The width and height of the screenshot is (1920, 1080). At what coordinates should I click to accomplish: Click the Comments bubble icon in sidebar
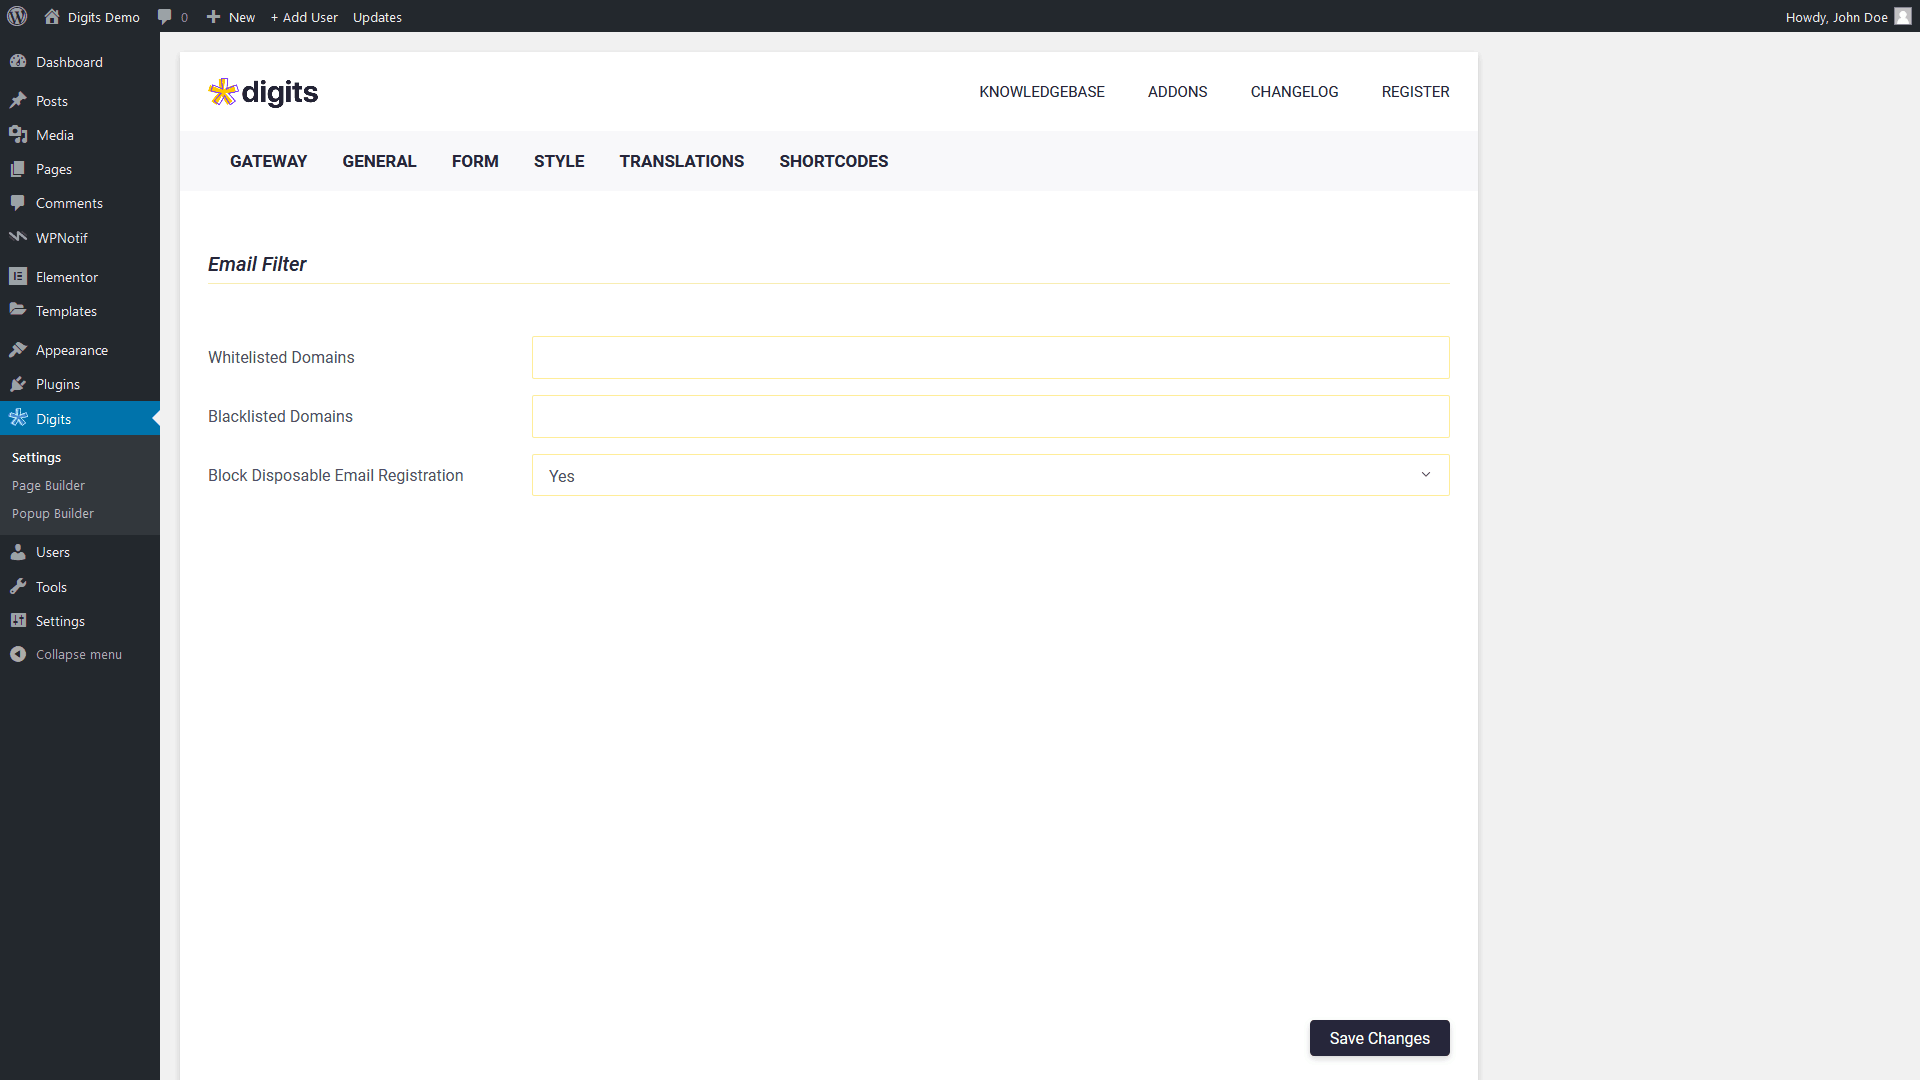coord(18,202)
